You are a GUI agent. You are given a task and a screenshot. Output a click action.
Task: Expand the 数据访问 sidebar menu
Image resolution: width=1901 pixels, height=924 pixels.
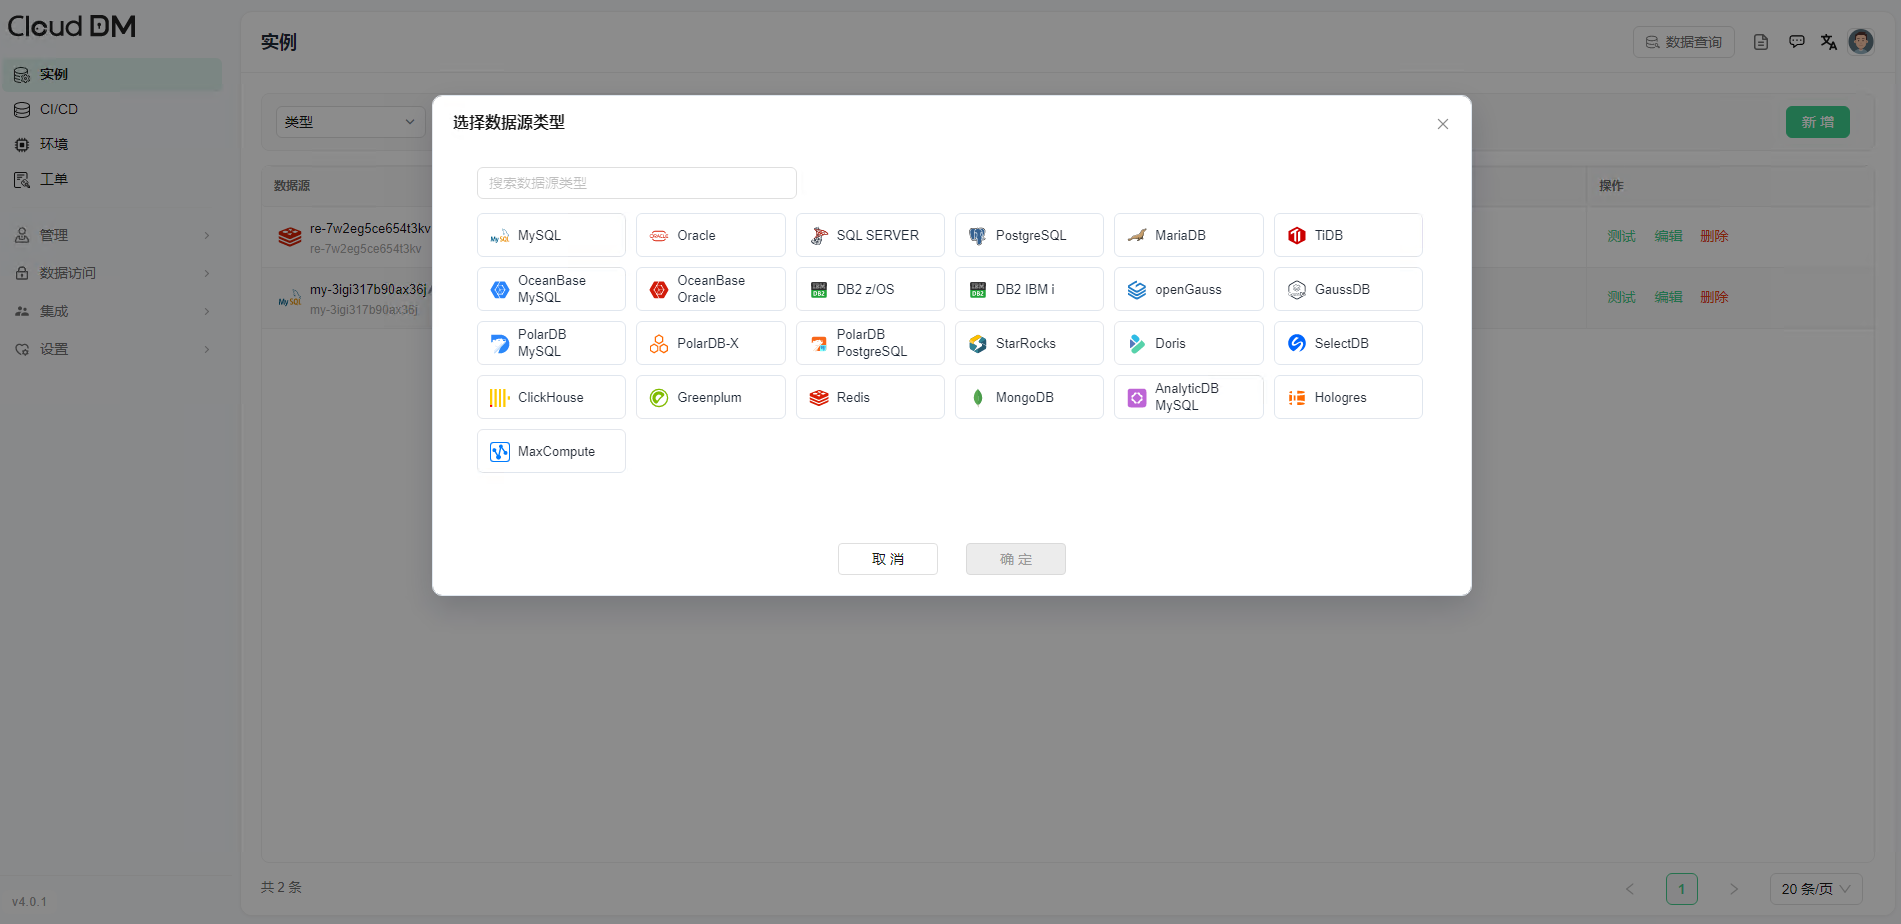(x=112, y=273)
